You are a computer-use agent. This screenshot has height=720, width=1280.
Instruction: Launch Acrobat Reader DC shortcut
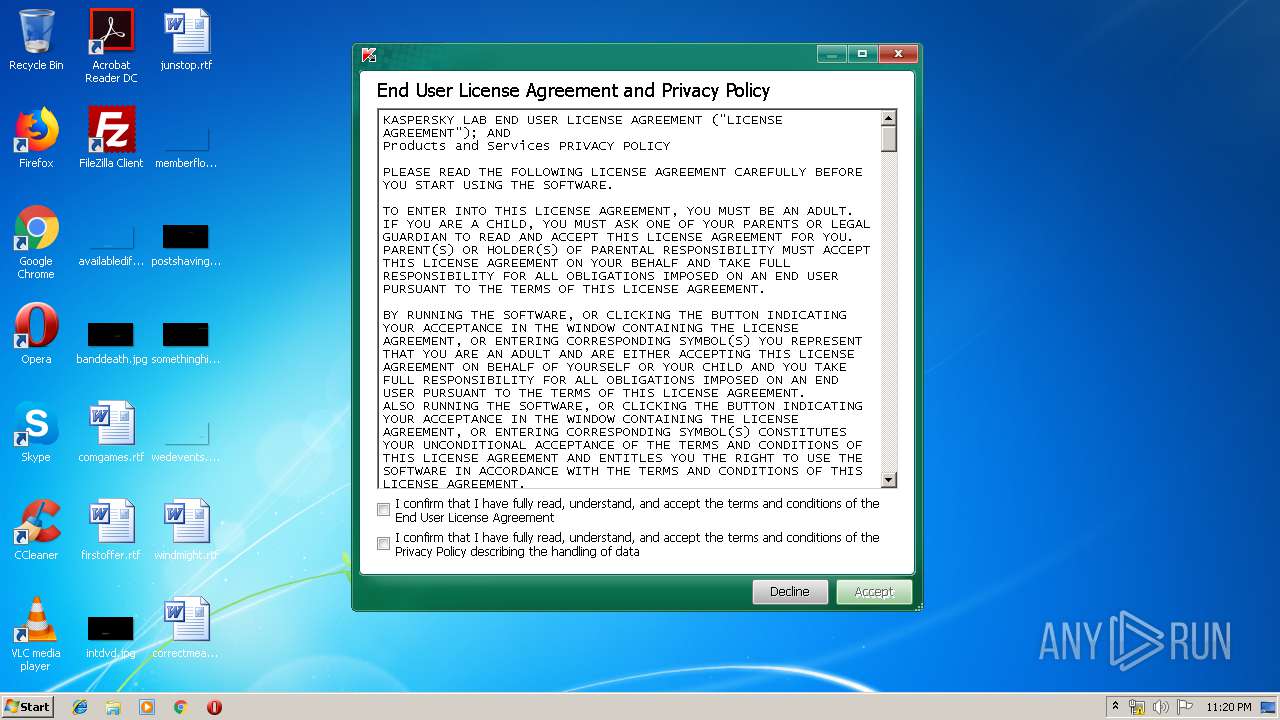[x=111, y=46]
